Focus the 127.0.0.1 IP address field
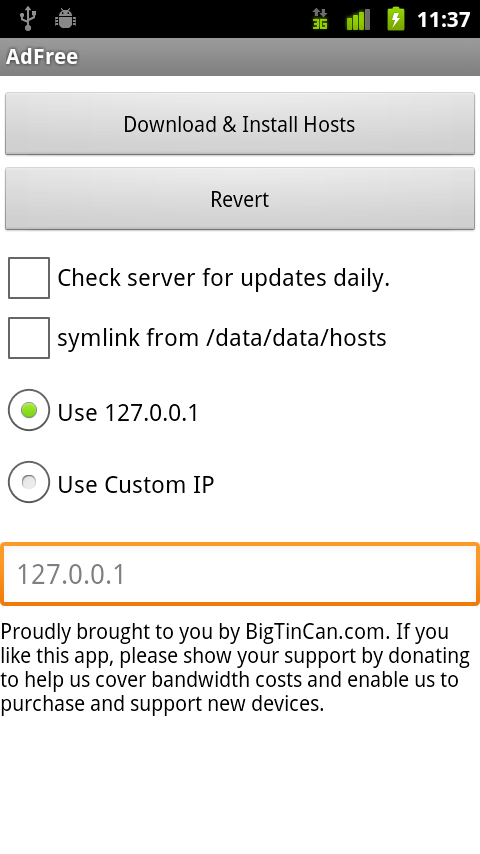 point(240,574)
